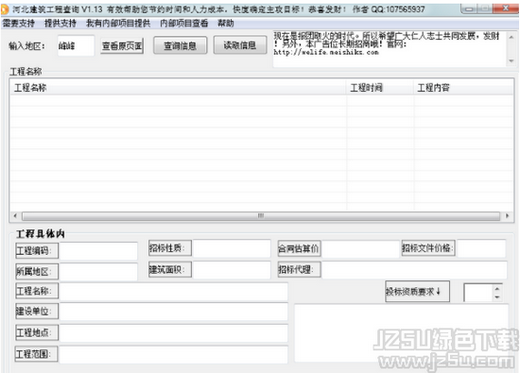Focus the 所属地区 text field

98,272
